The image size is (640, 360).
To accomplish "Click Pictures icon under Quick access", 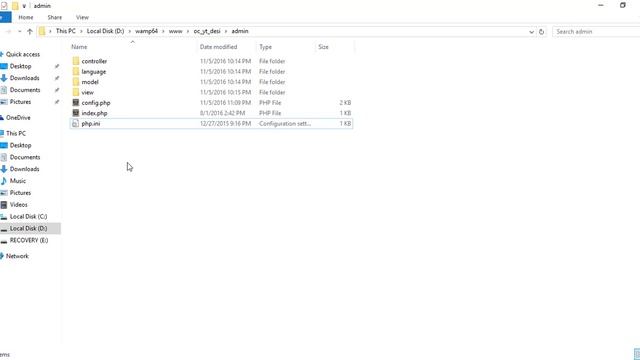I will pyautogui.click(x=4, y=102).
